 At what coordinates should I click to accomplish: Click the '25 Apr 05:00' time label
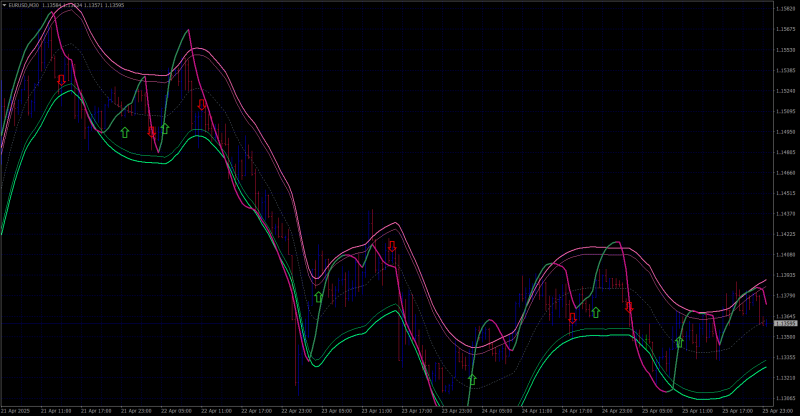tap(658, 411)
